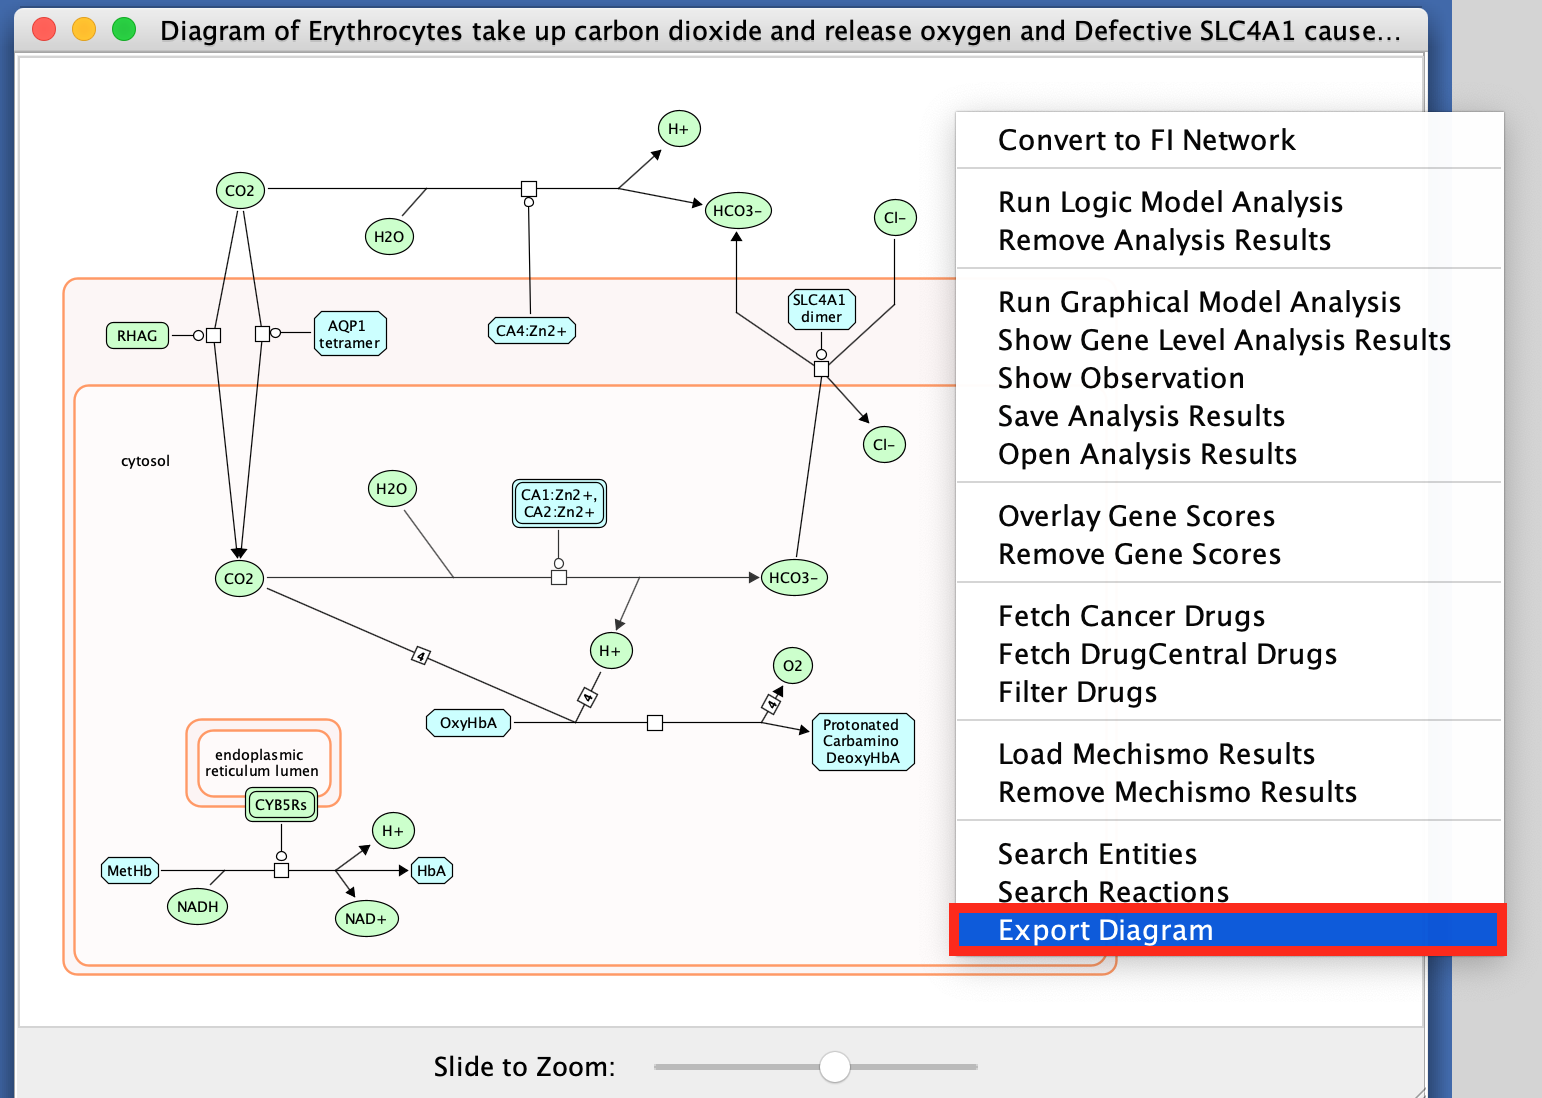Click the cytosol compartment label
The height and width of the screenshot is (1098, 1542).
pos(146,461)
